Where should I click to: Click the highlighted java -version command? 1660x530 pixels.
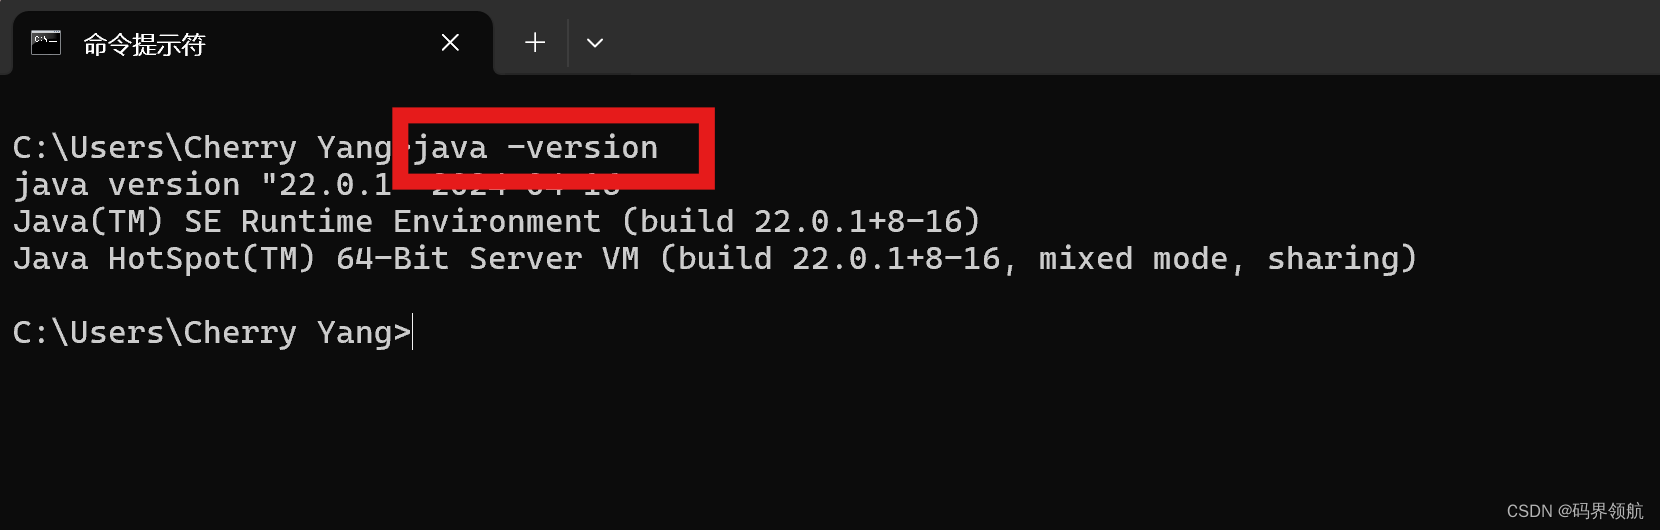point(536,148)
